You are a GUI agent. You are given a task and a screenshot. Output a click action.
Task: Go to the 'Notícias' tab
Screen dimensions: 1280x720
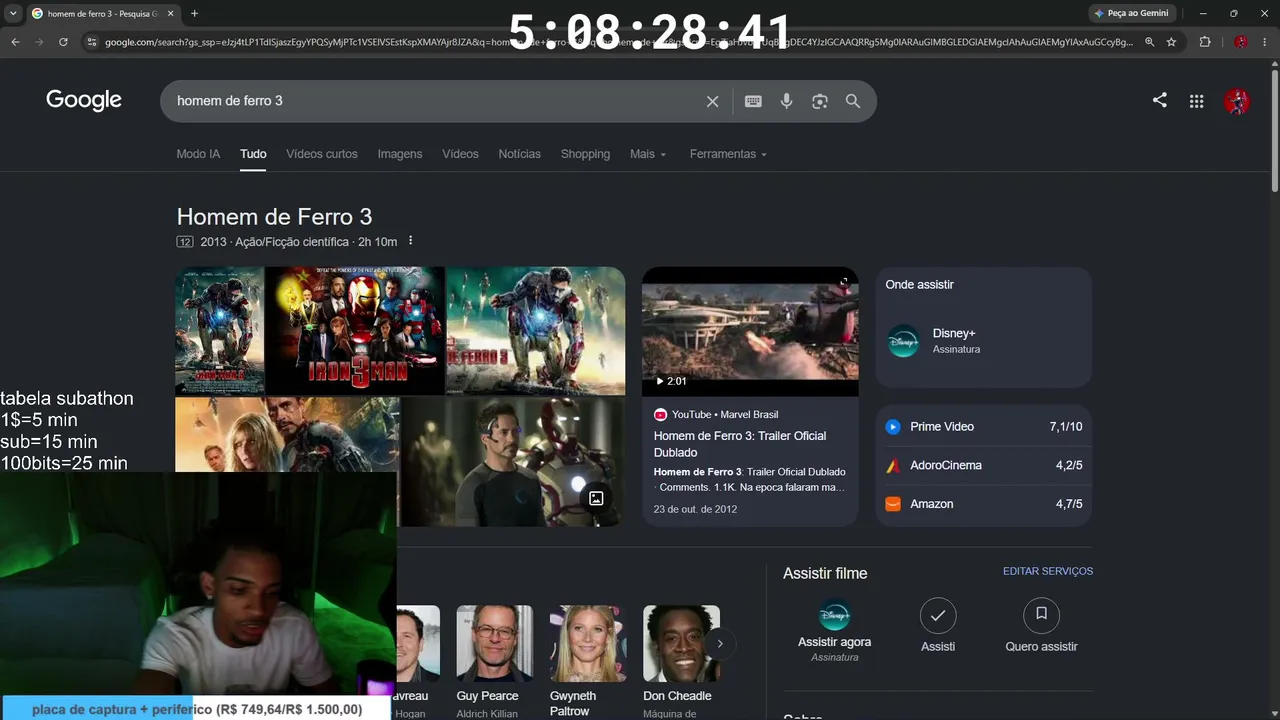click(519, 154)
